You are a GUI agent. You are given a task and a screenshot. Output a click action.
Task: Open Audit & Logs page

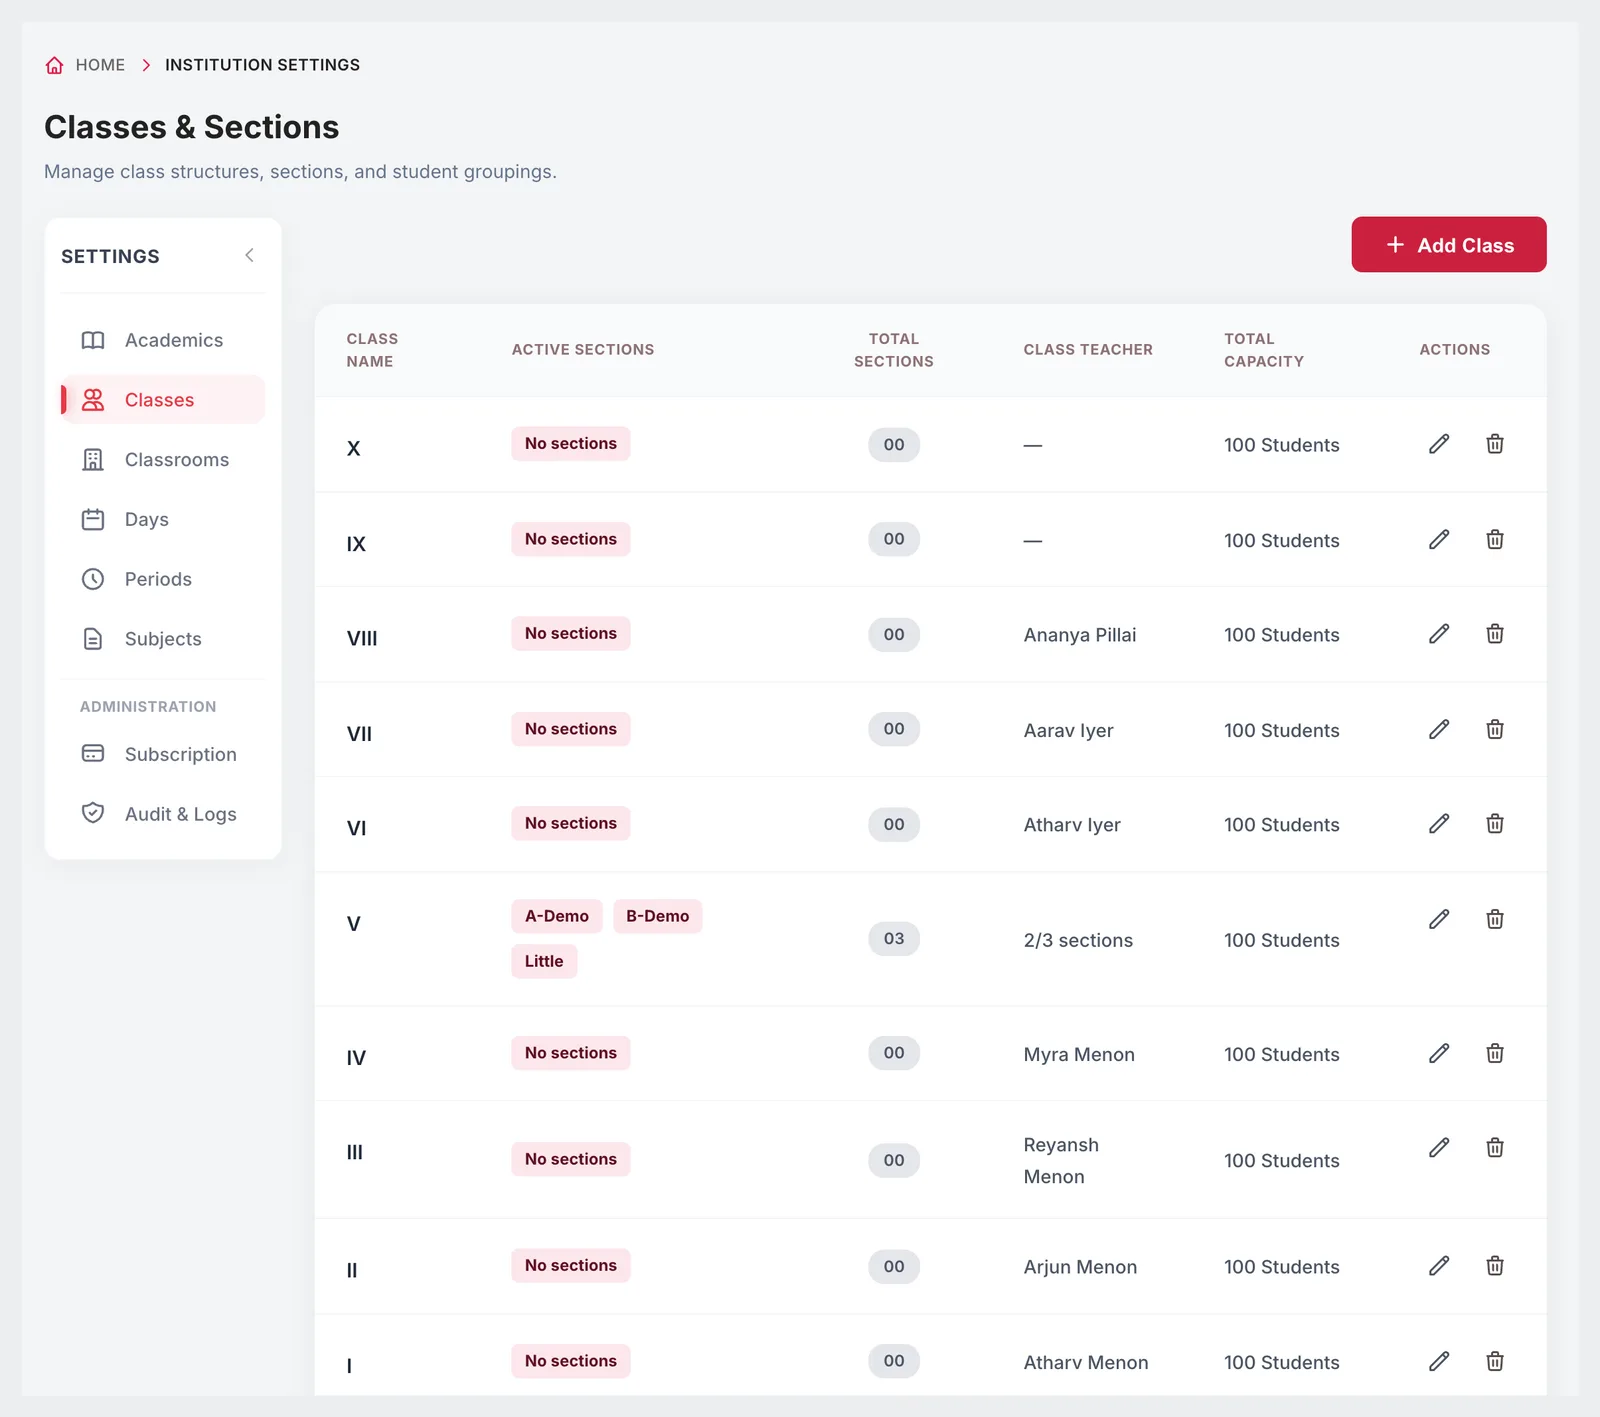click(x=163, y=814)
